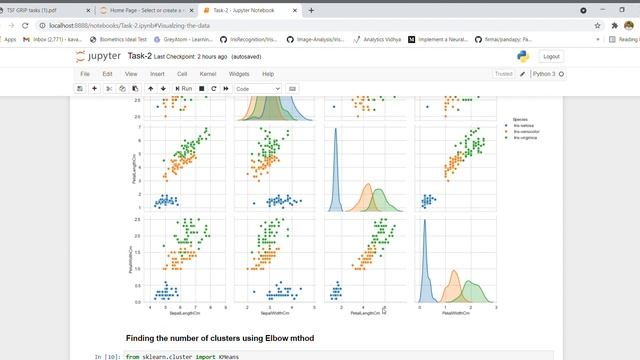640x360 pixels.
Task: Open the File menu
Action: click(85, 74)
